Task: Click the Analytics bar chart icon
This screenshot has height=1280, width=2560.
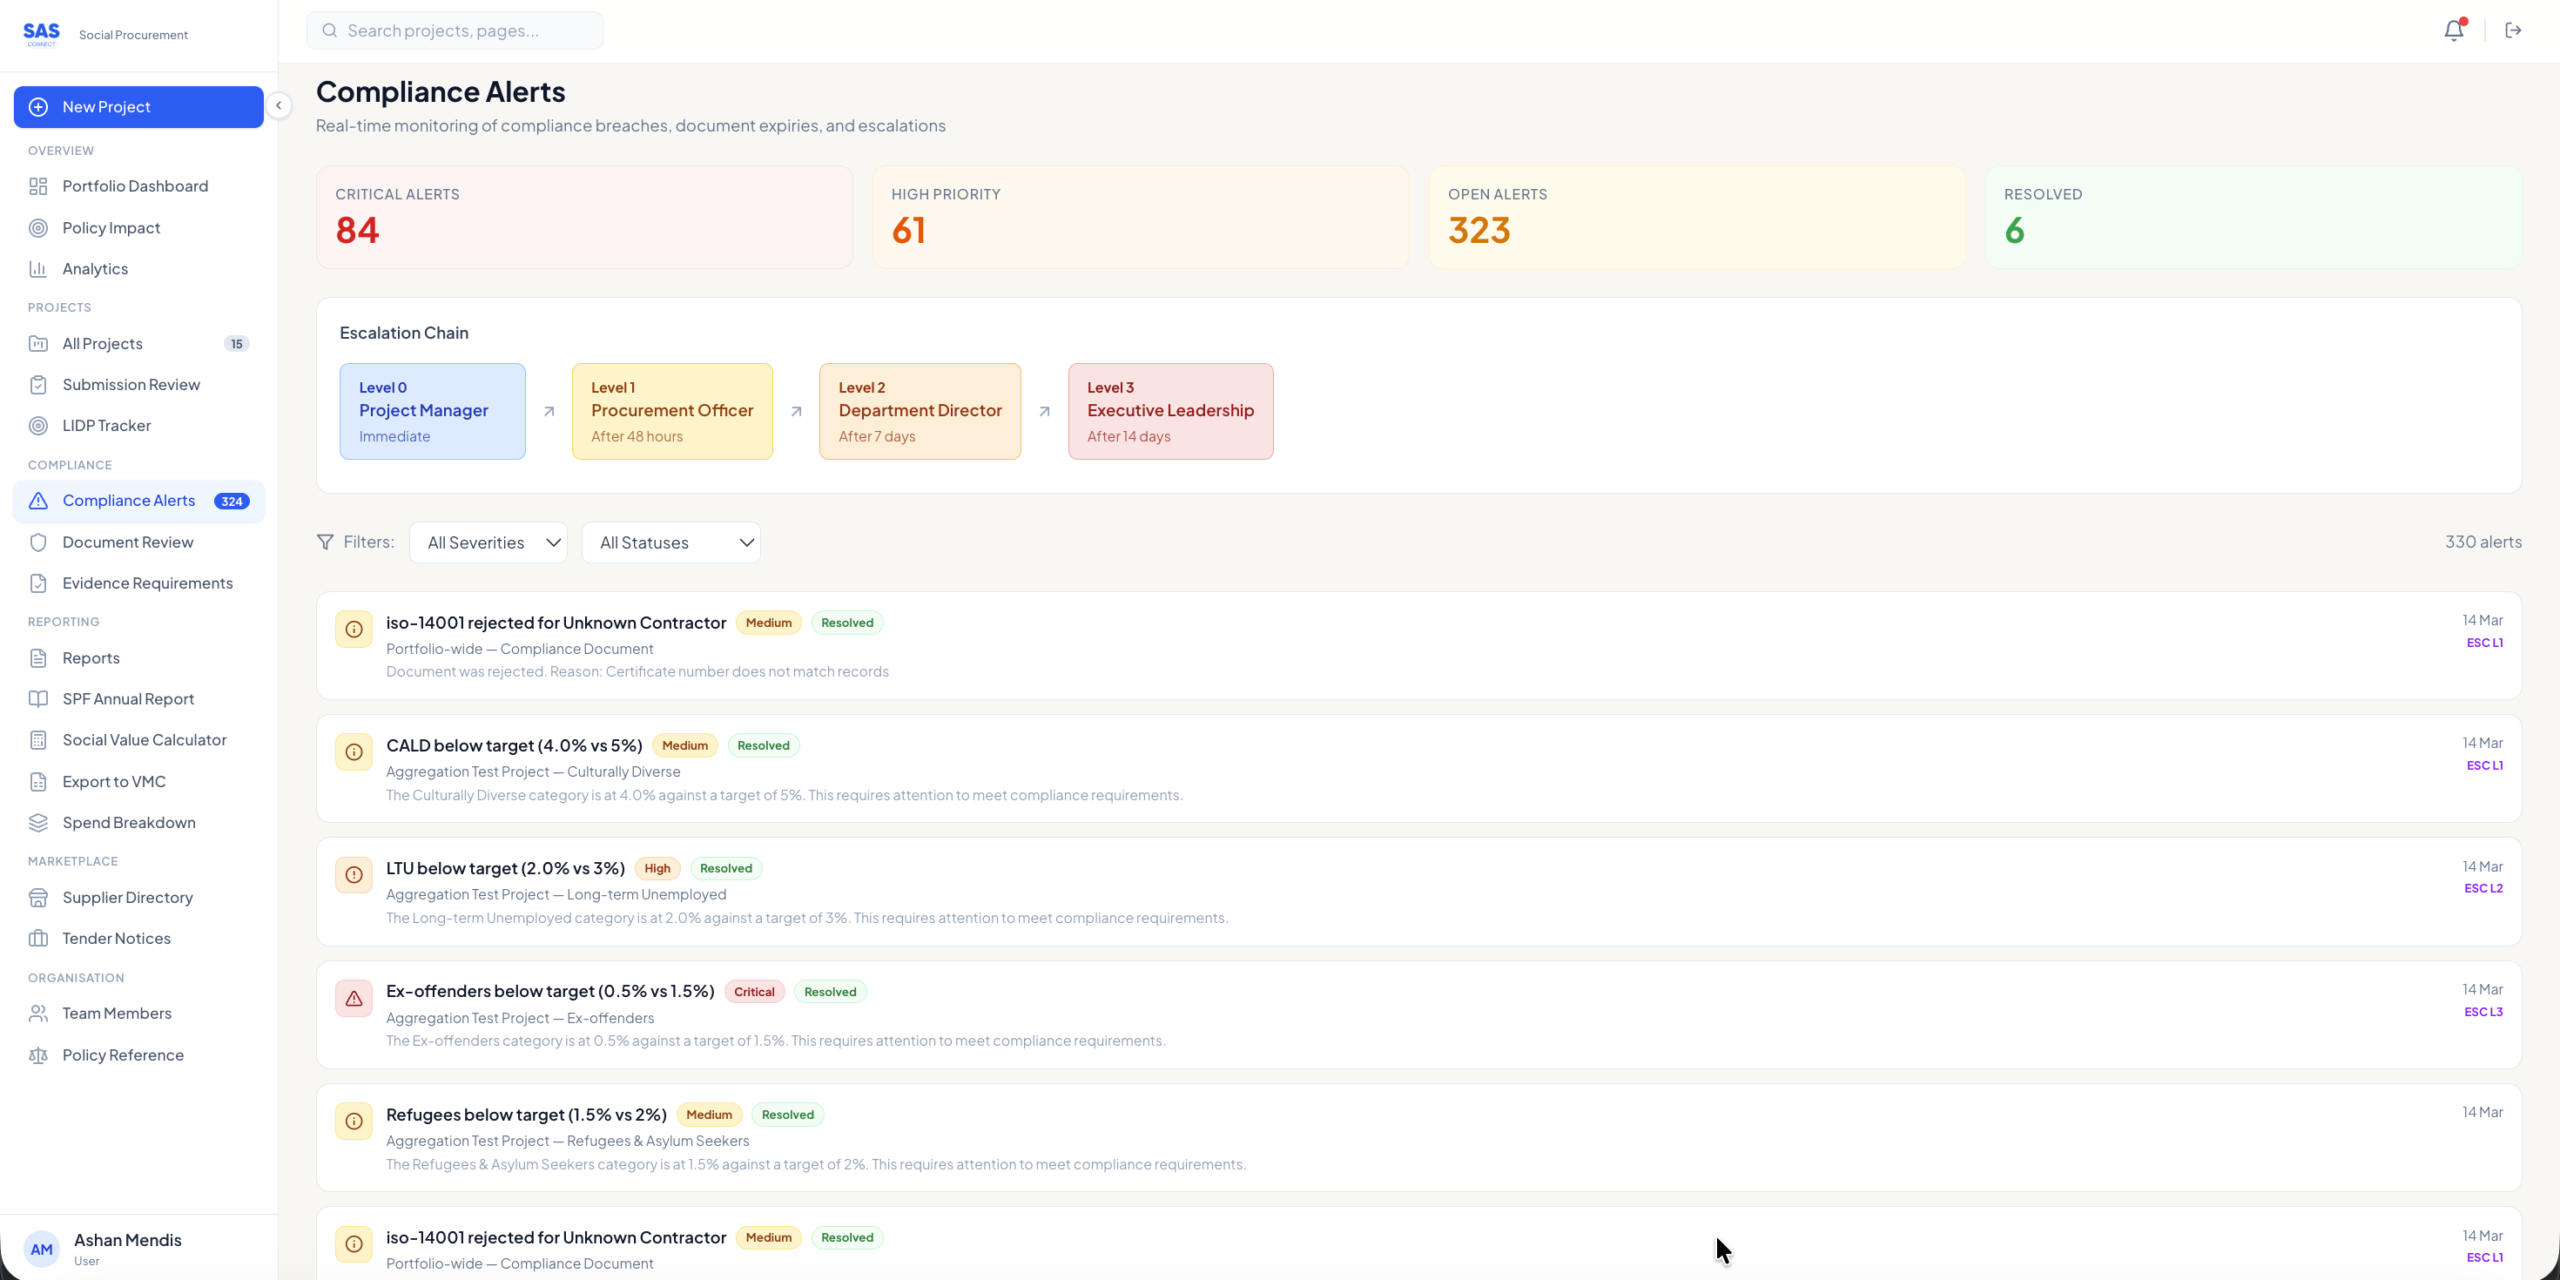Action: click(x=38, y=269)
